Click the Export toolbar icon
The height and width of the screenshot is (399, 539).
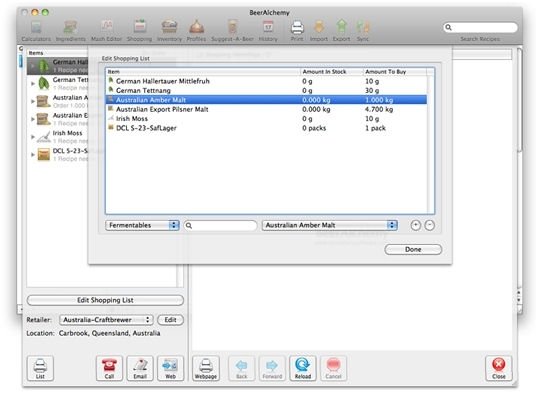pos(341,31)
